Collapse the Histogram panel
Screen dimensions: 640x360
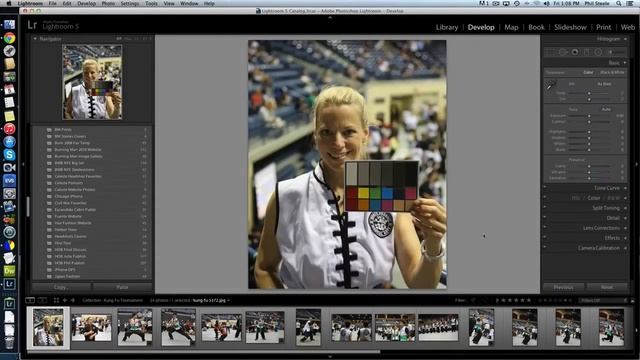(x=625, y=39)
